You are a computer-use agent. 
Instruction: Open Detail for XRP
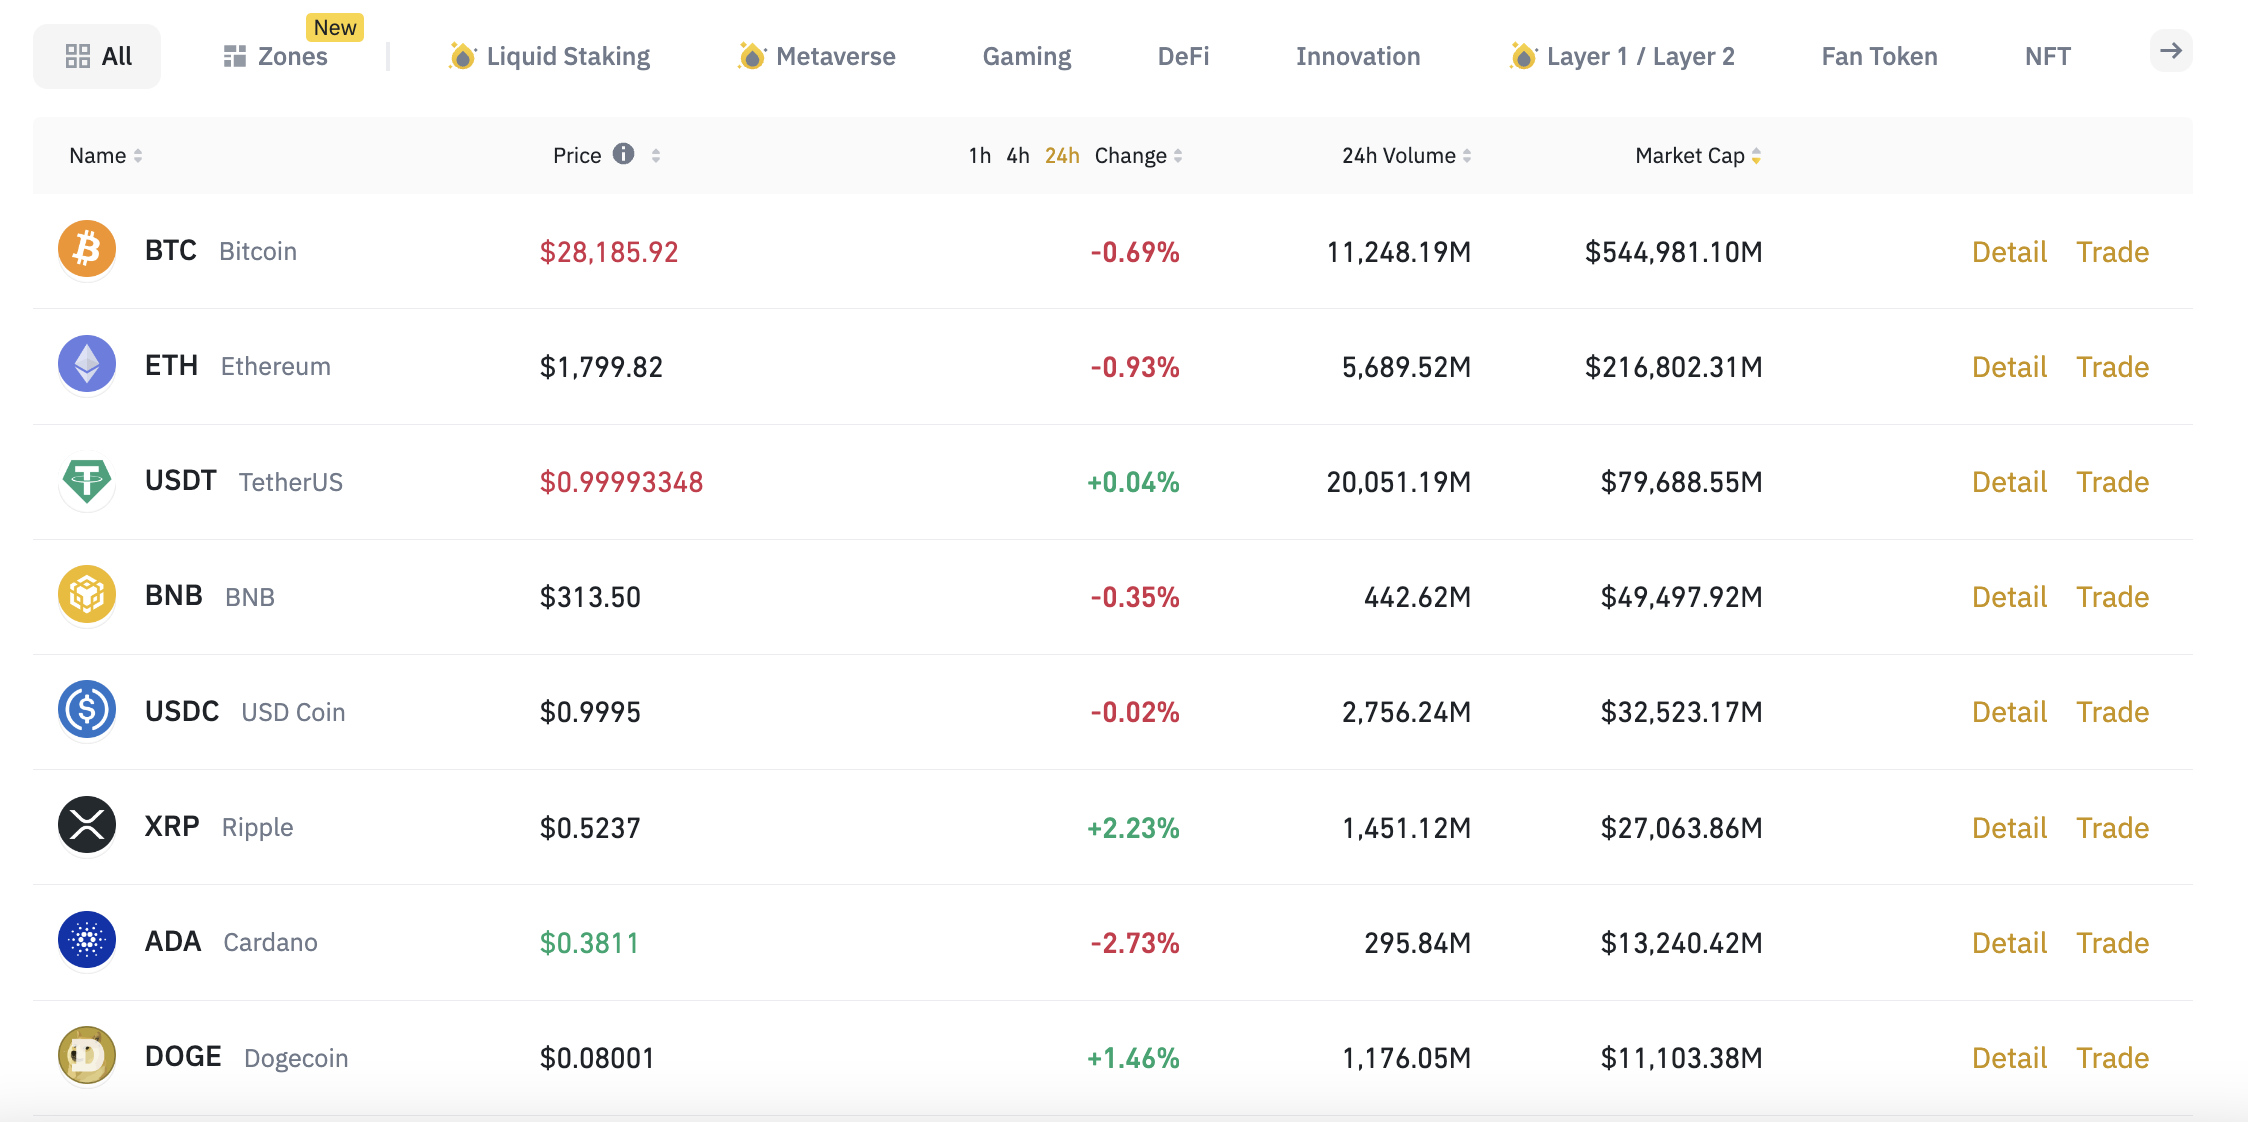coord(2009,828)
